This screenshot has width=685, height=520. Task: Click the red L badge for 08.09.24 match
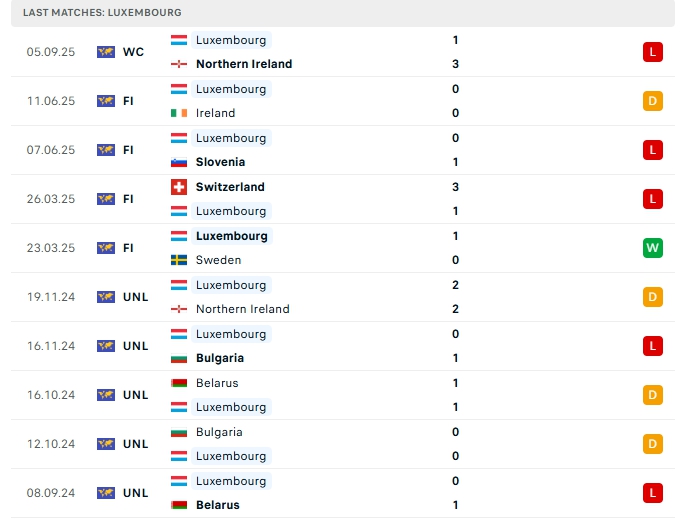(x=652, y=493)
